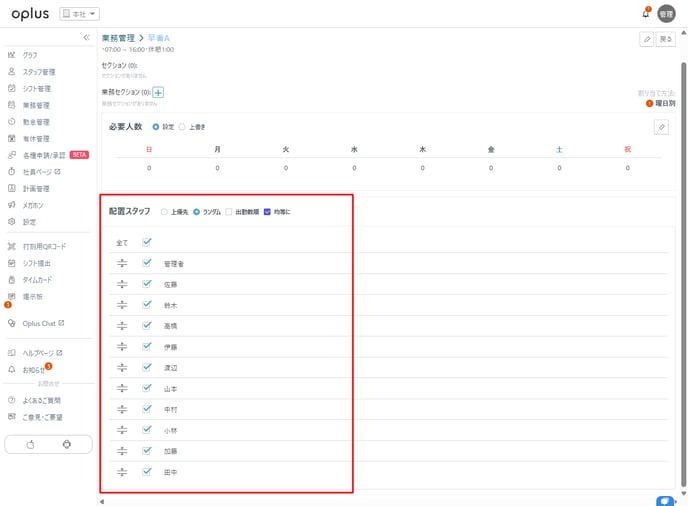Screen dimensions: 688x506
Task: Uncheck the checkbox for staff 田中
Action: coord(147,471)
